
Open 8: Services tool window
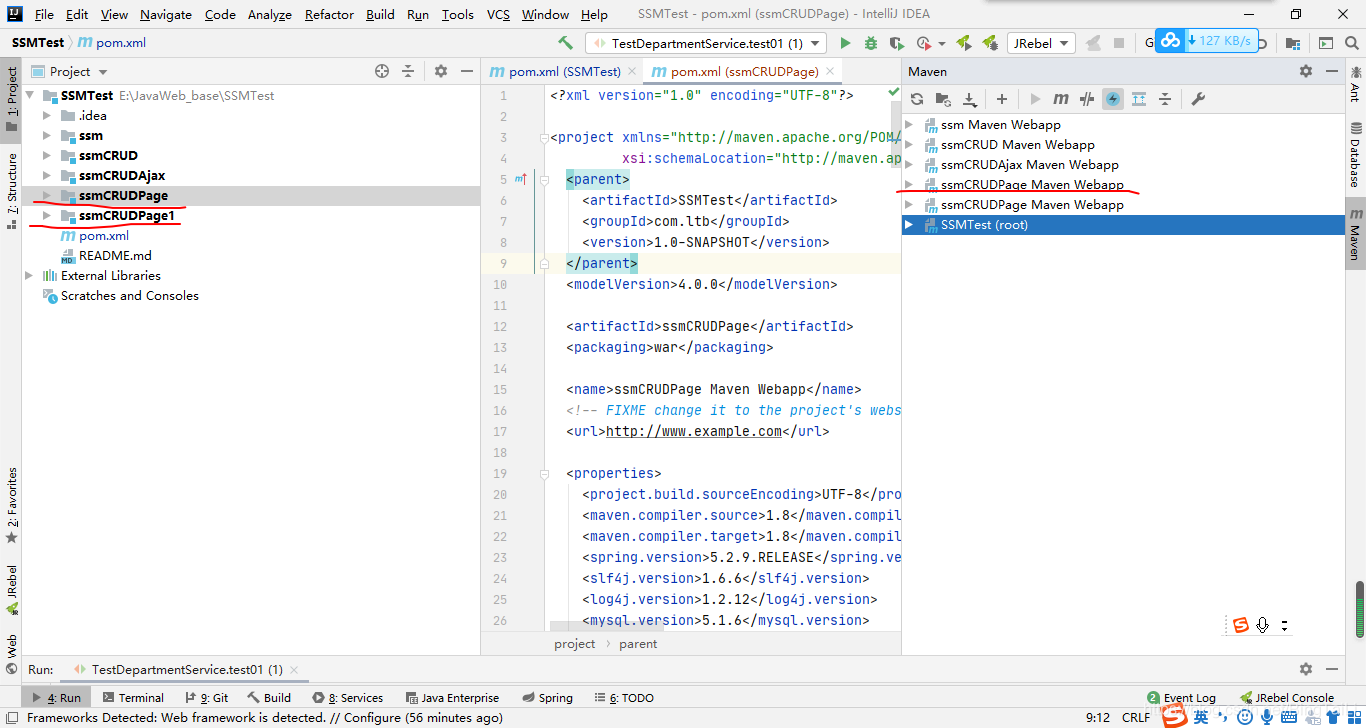pyautogui.click(x=348, y=698)
